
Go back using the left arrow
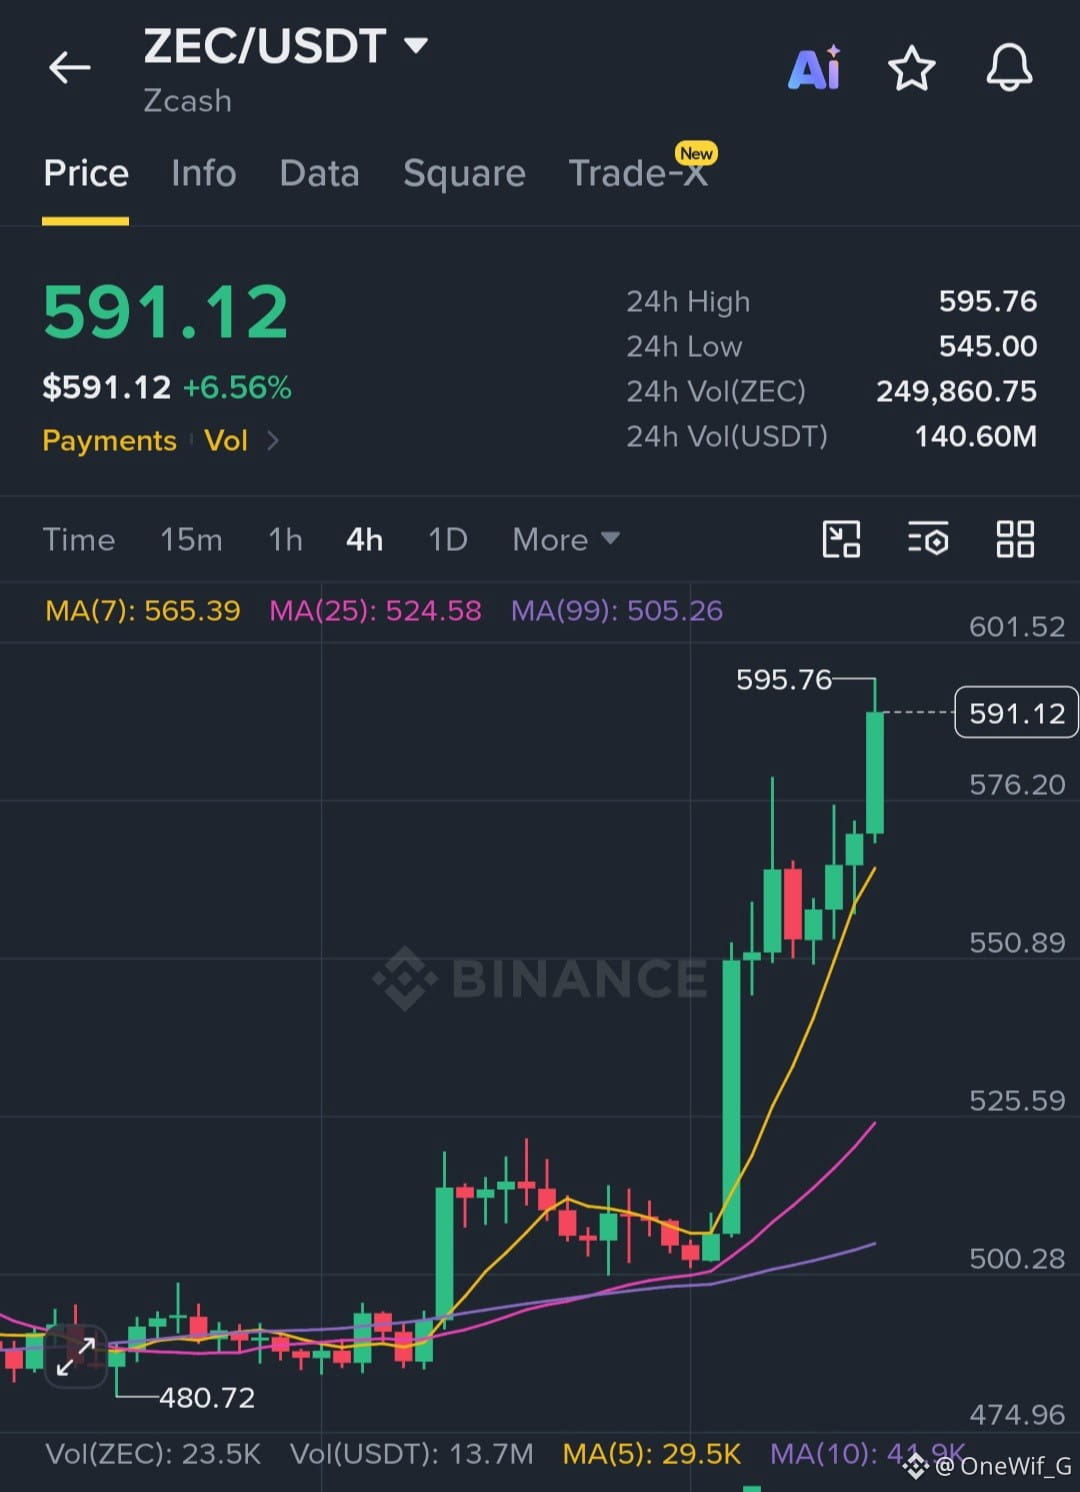click(x=69, y=68)
